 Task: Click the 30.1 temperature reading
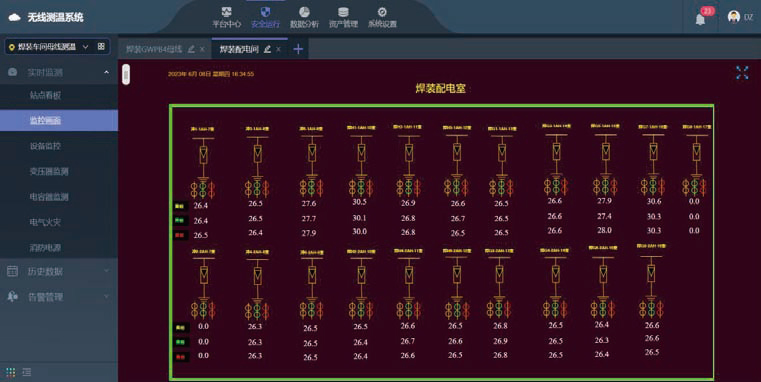coord(360,218)
